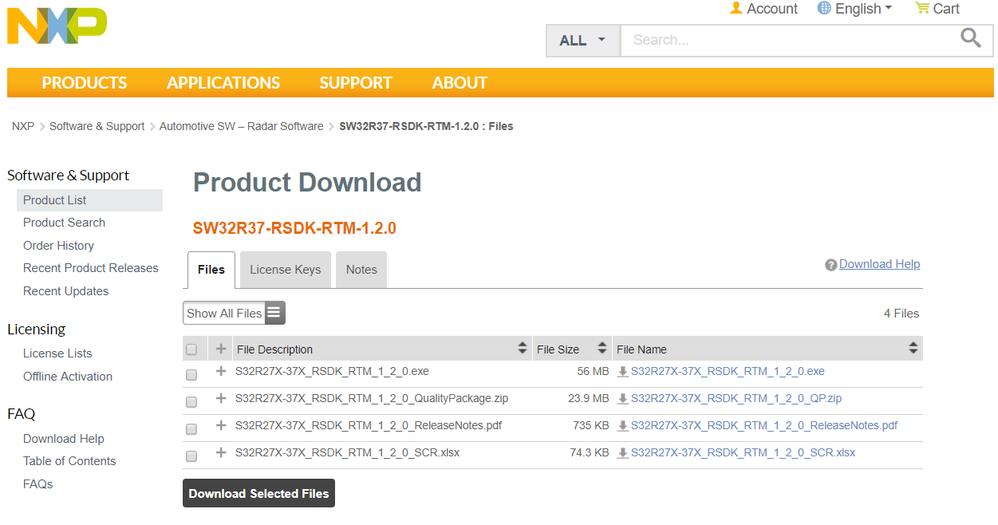Open Offline Activation in sidebar
Viewport: 998px width, 525px height.
tap(67, 376)
